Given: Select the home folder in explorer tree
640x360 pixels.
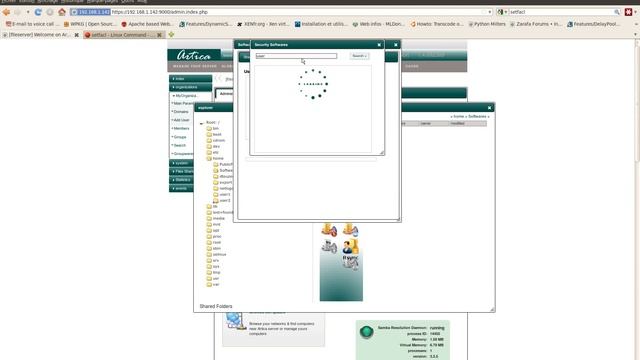Looking at the screenshot, I should click(215, 158).
